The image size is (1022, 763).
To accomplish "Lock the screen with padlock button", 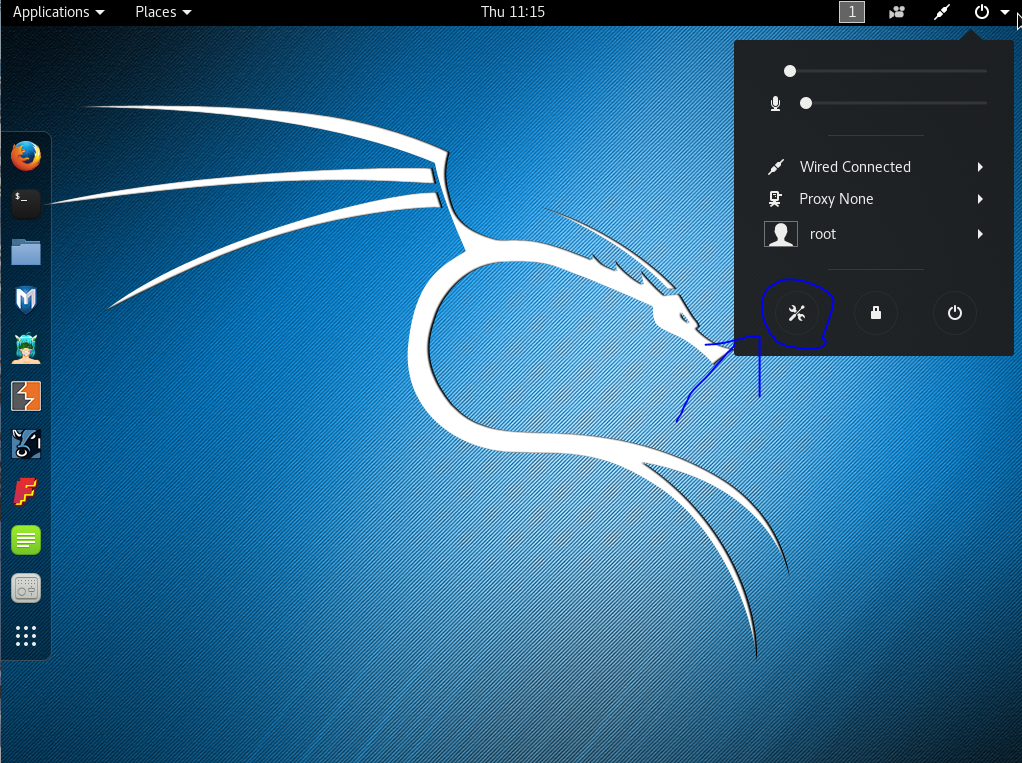I will 876,313.
